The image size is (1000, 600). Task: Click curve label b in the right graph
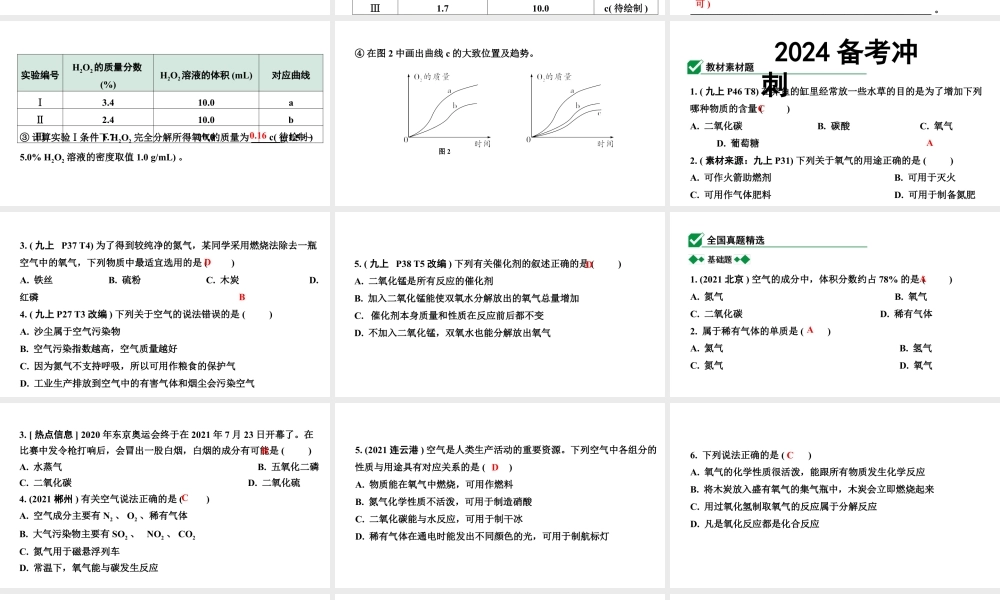(x=577, y=106)
